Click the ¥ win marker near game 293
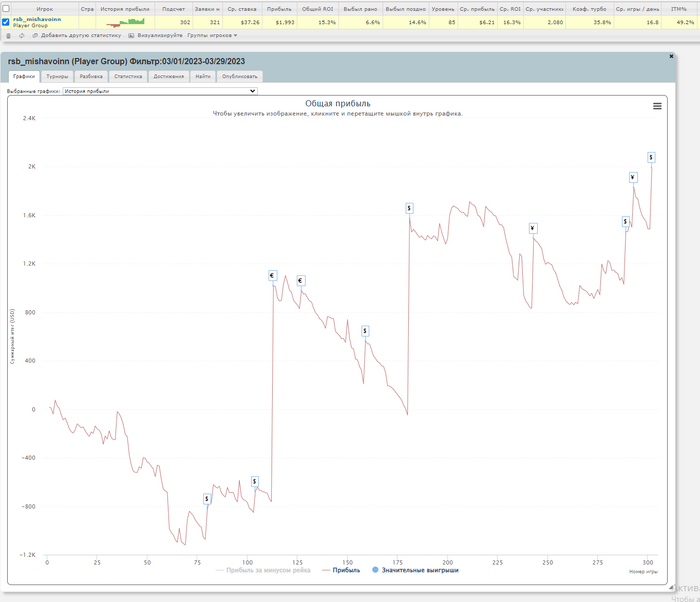This screenshot has width=700, height=602. coord(633,178)
